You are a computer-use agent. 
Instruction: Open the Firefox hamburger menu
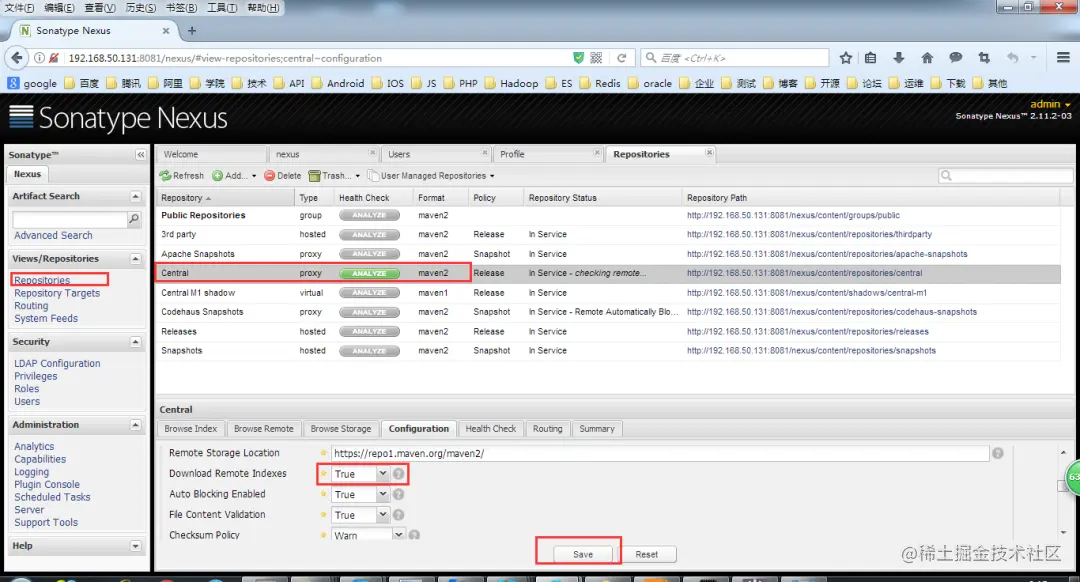(x=1063, y=58)
